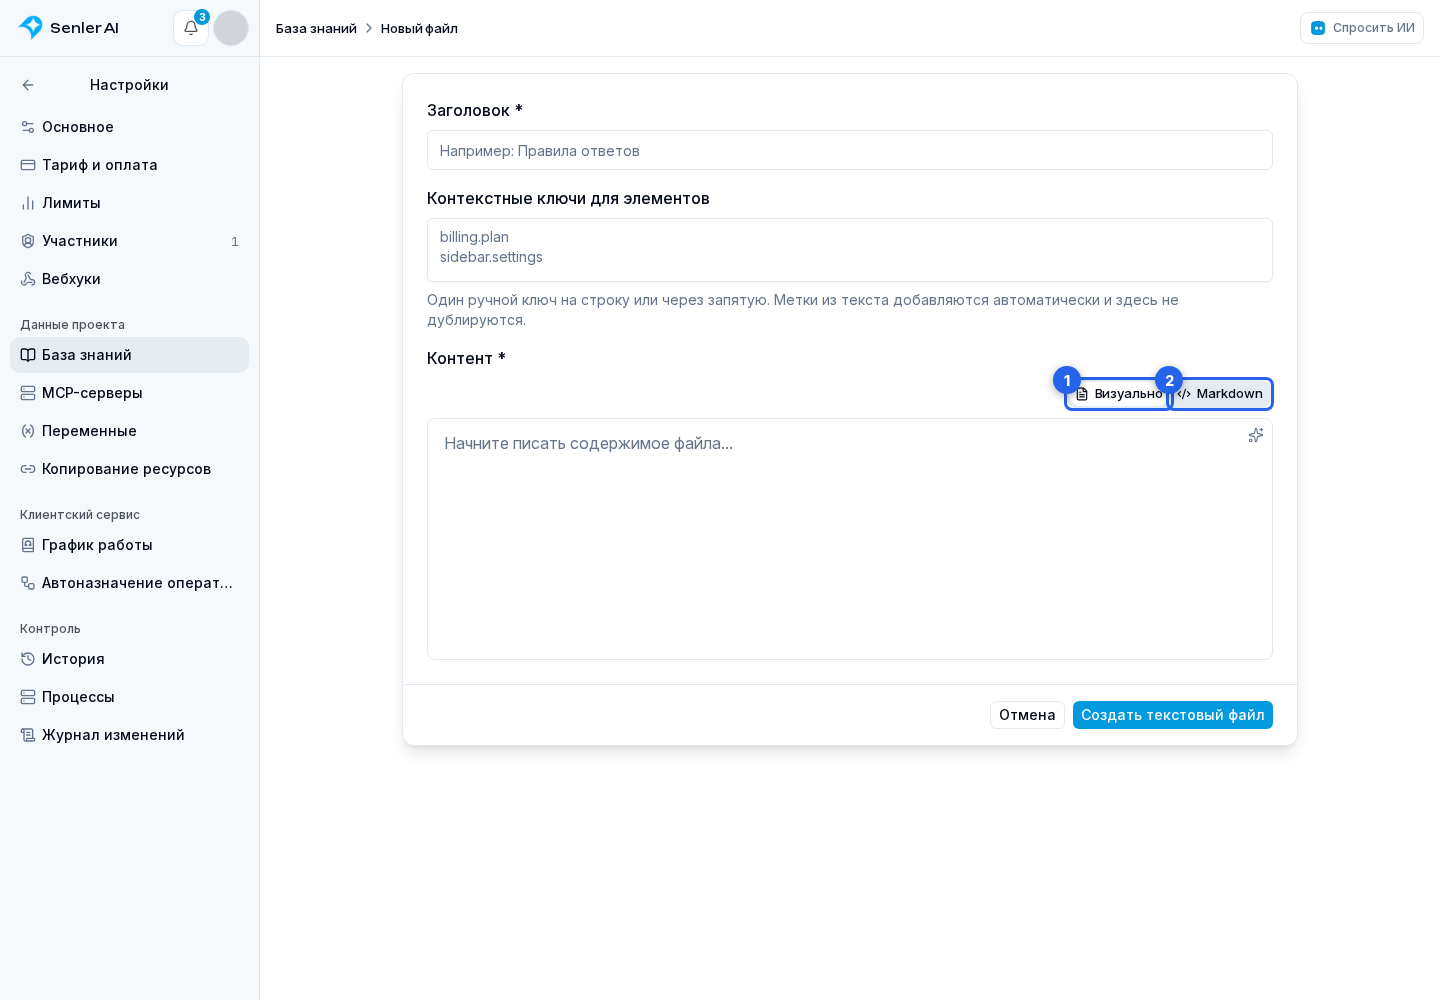Open Тариф и оплата section
This screenshot has width=1440, height=1000.
click(x=129, y=165)
